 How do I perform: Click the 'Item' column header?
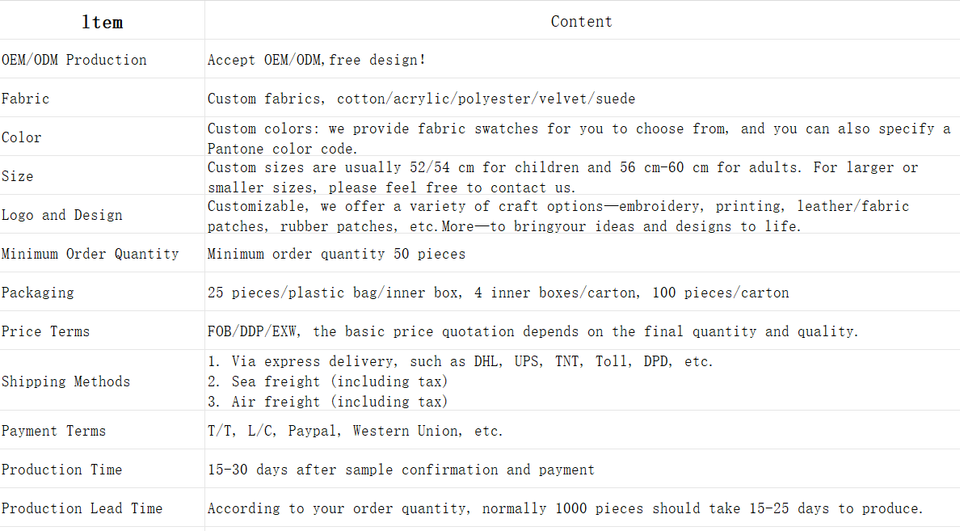[x=102, y=21]
